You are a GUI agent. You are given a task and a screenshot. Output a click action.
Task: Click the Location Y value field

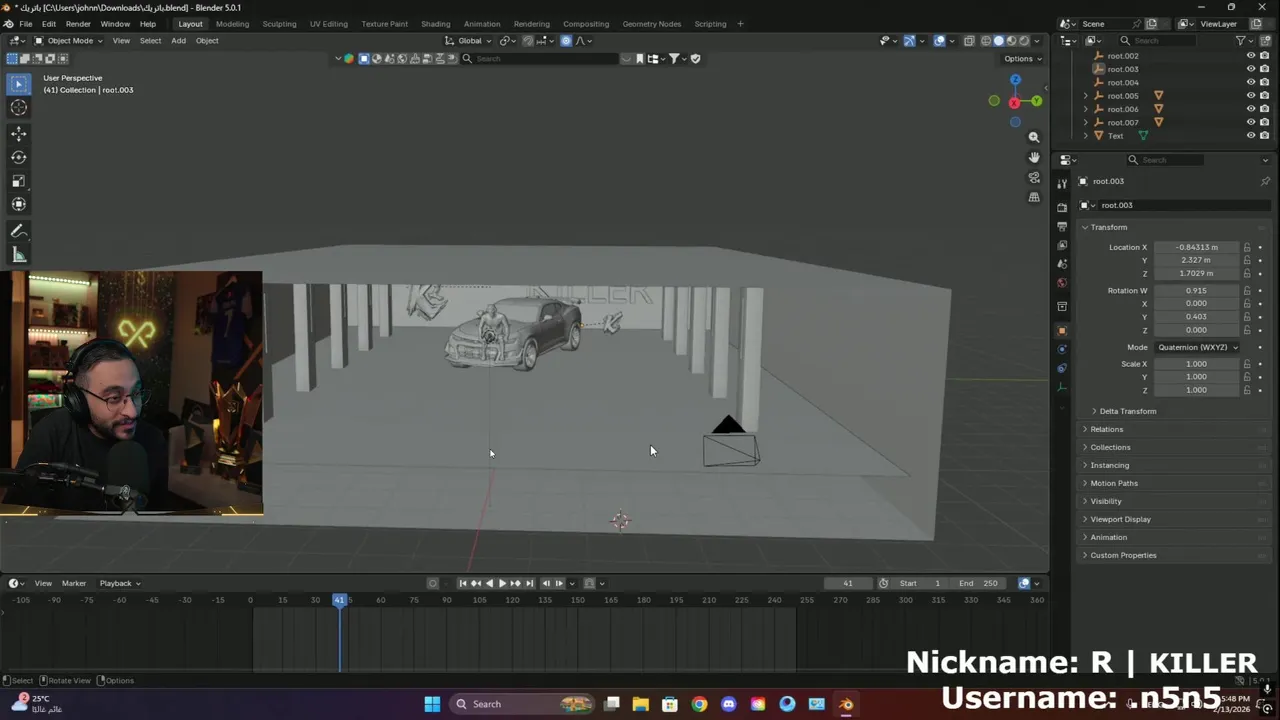click(x=1197, y=260)
